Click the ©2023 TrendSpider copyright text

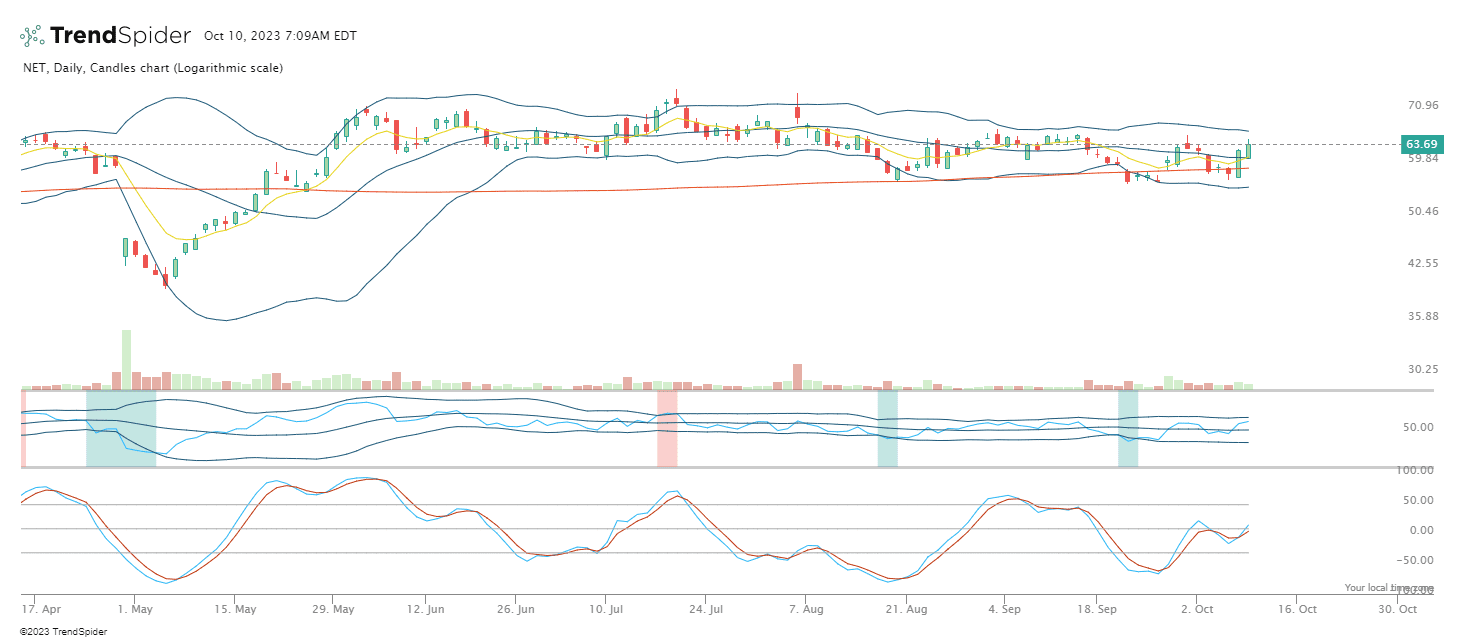63,632
